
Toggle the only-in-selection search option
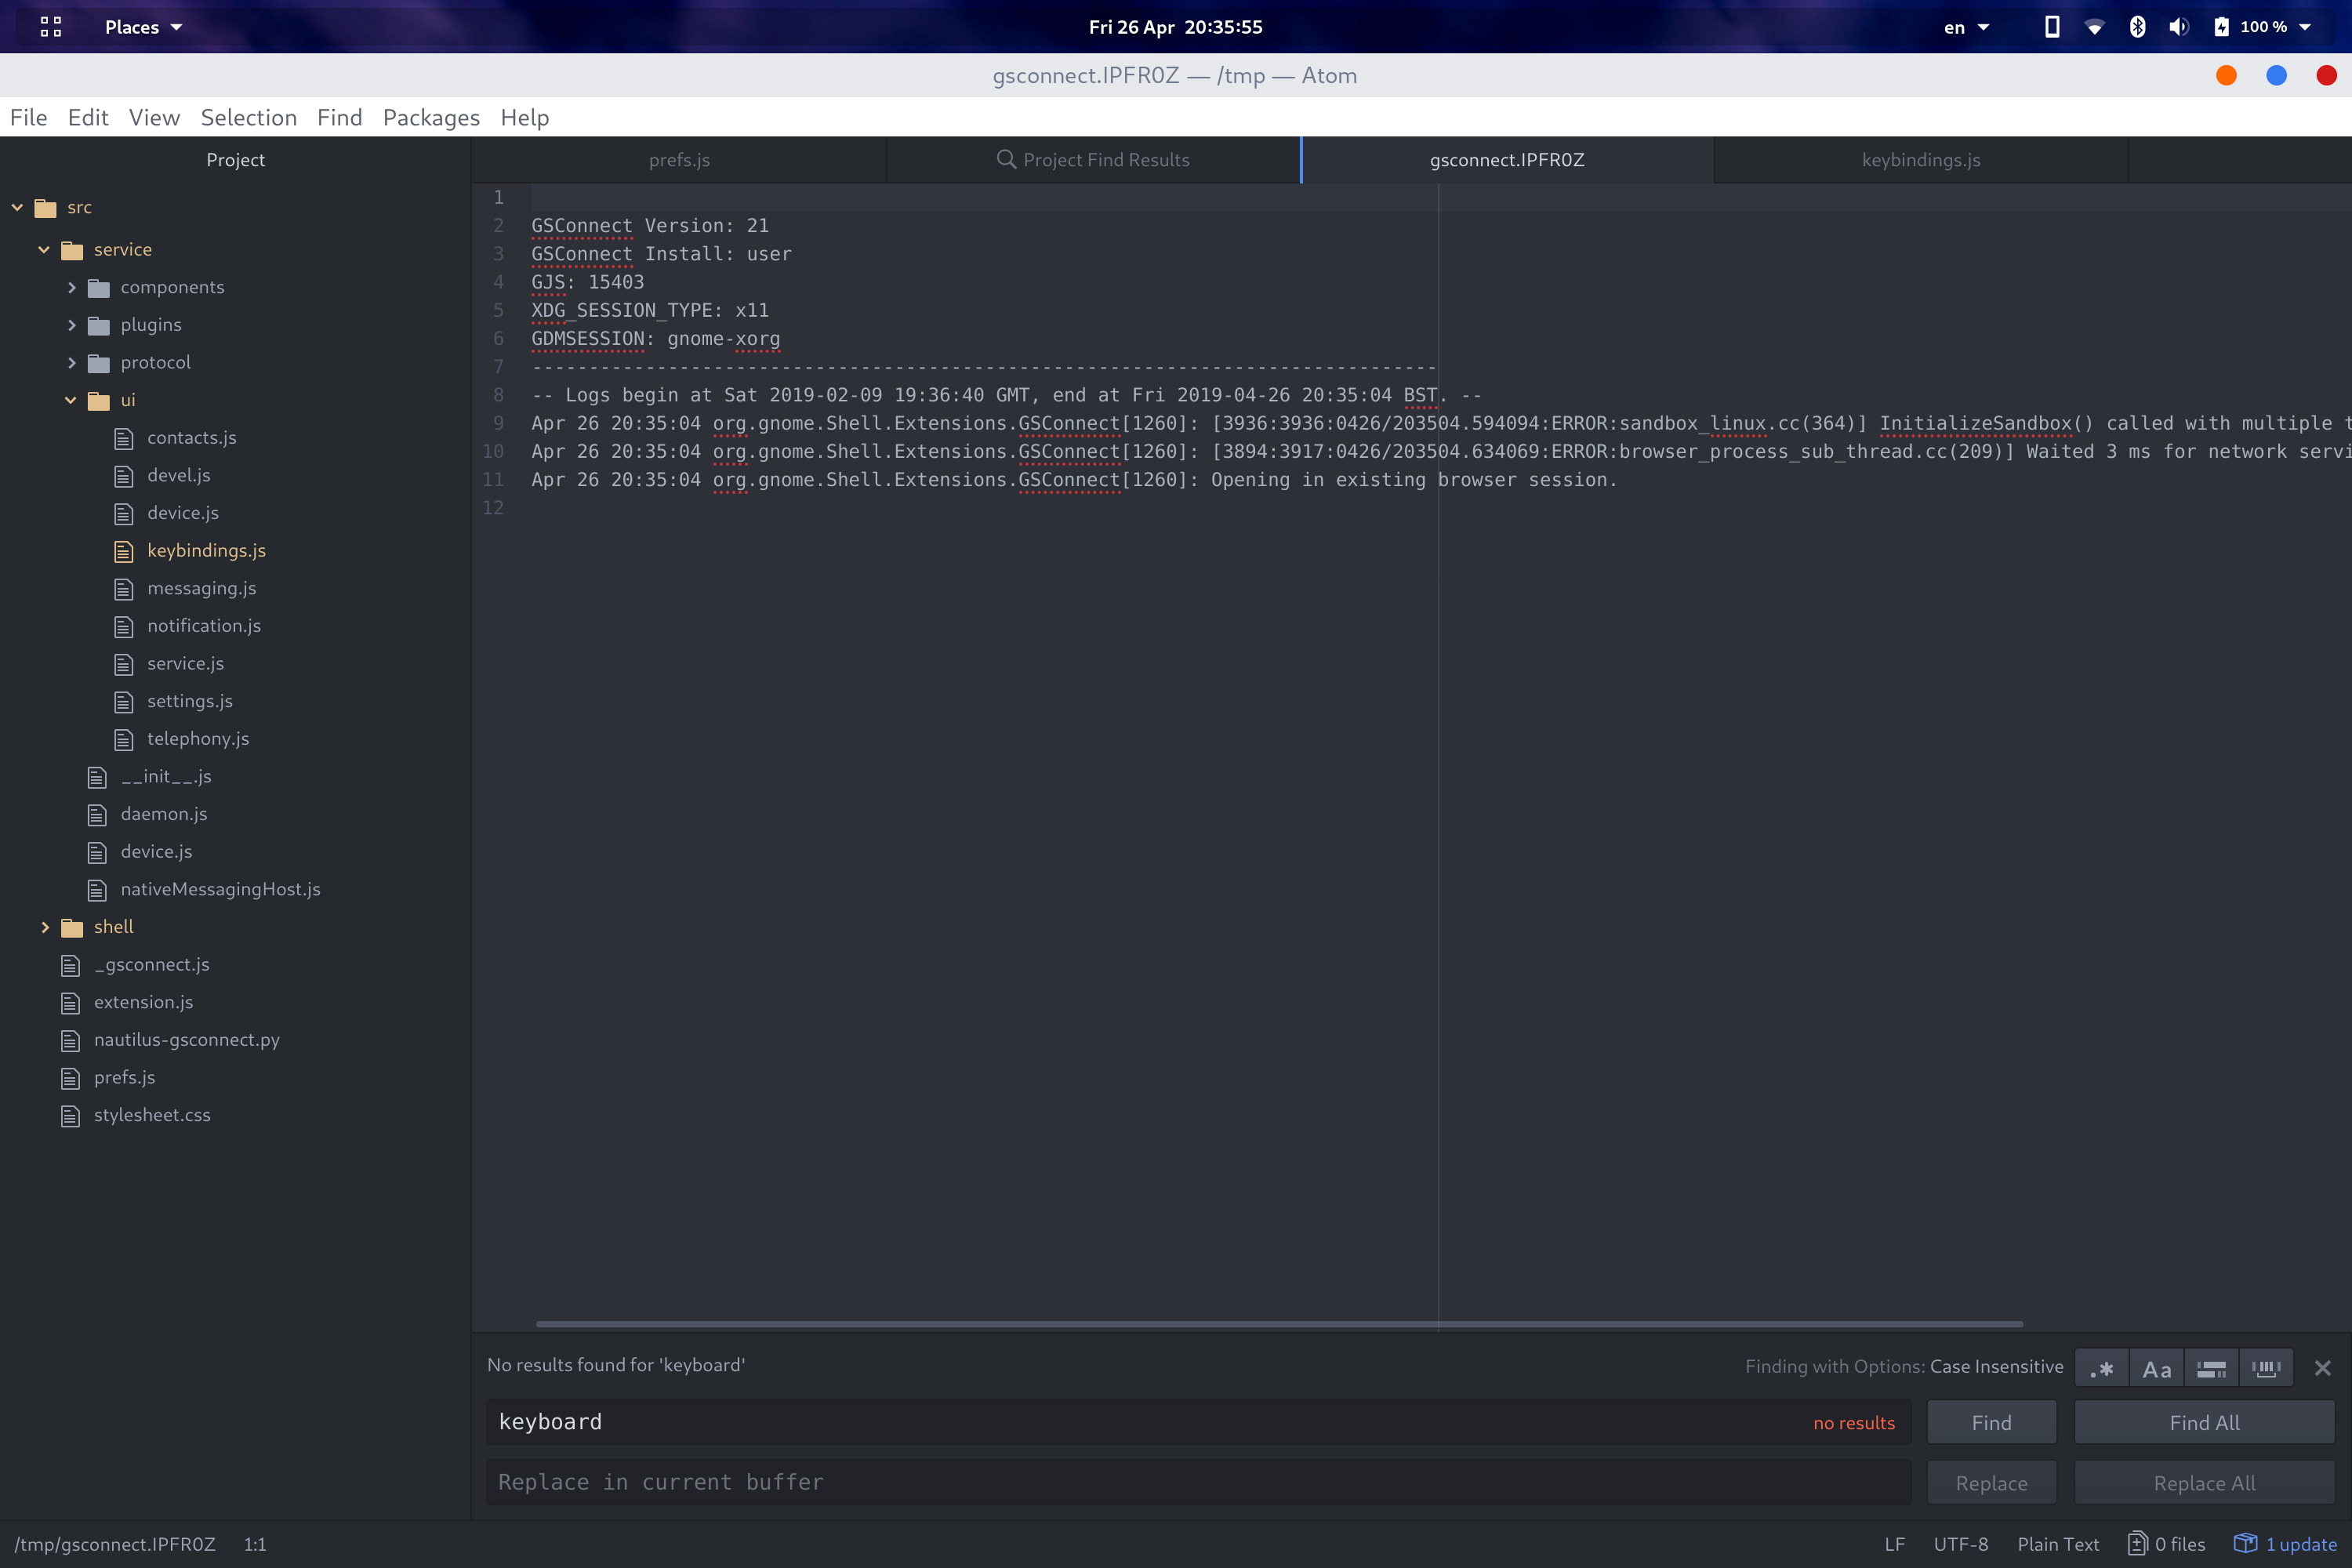(2211, 1368)
